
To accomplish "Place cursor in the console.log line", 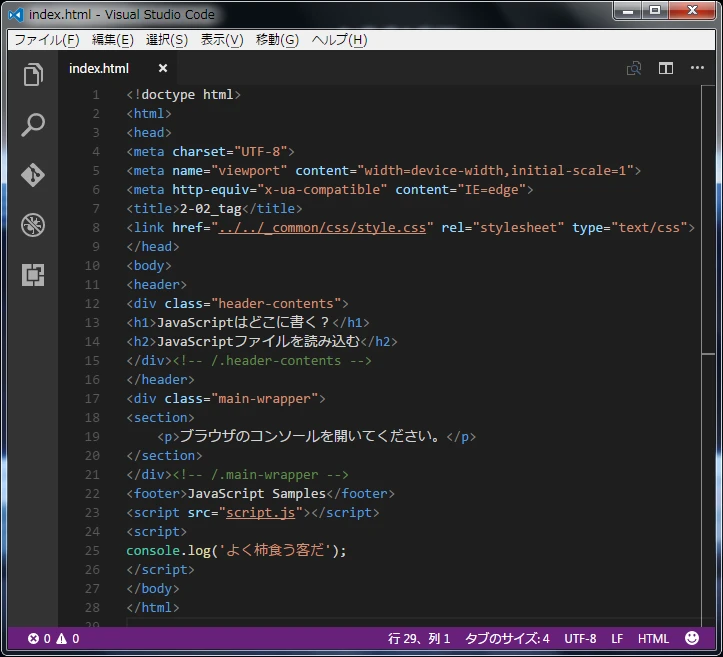I will [x=236, y=550].
